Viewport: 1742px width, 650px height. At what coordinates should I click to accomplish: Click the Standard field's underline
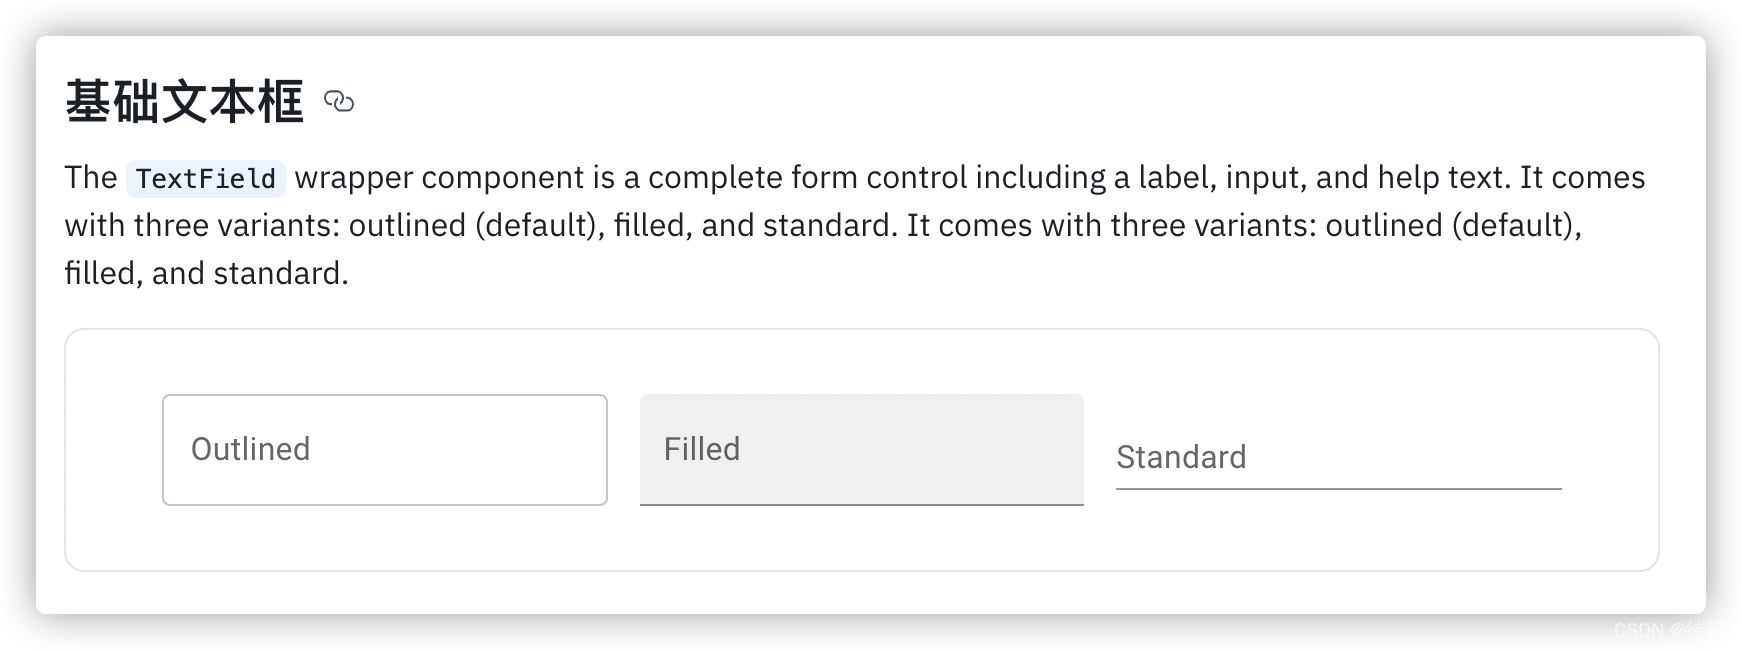(1337, 488)
